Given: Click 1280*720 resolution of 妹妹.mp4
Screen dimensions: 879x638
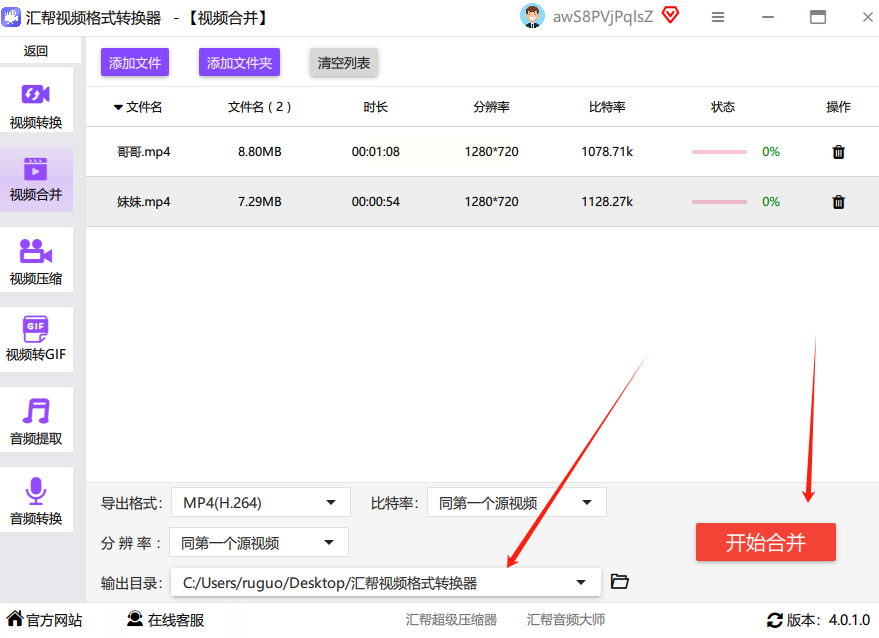Looking at the screenshot, I should tap(491, 202).
